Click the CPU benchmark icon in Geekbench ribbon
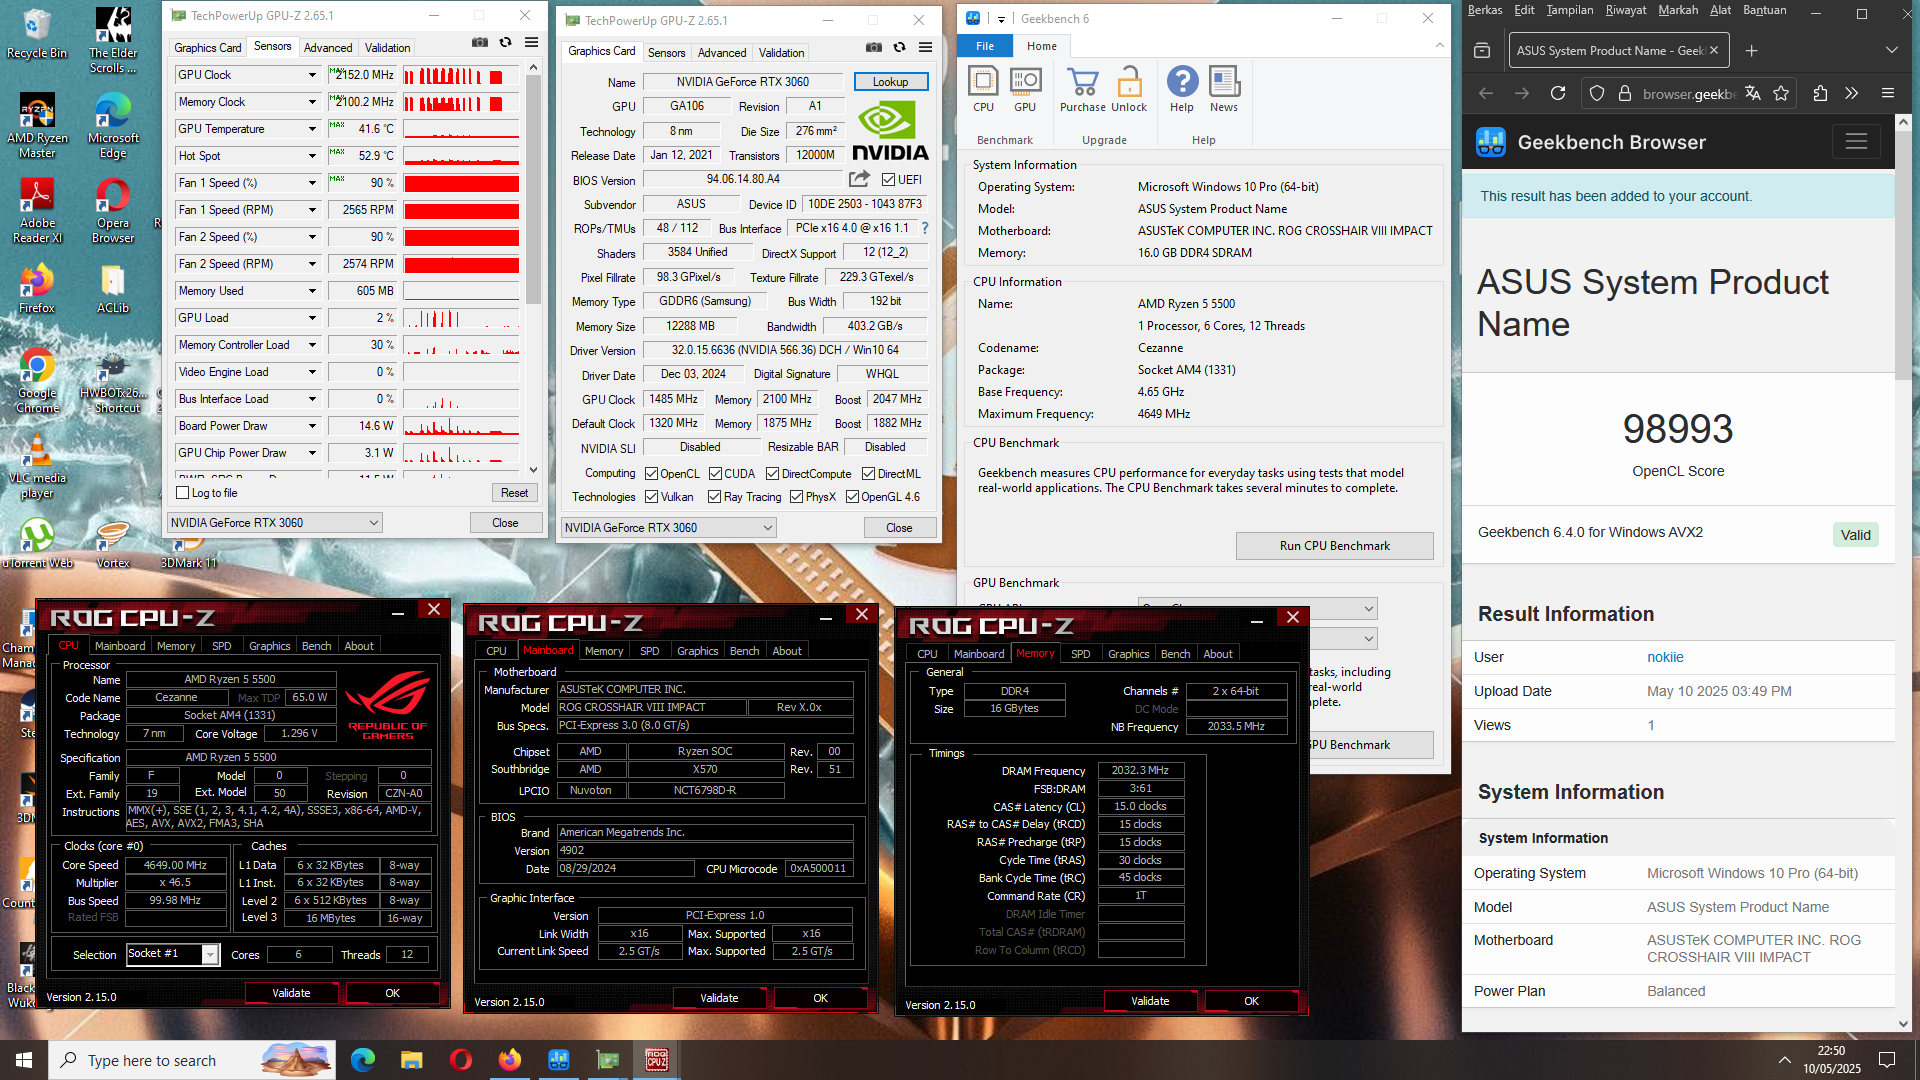Screen dimensions: 1920x1080 click(983, 89)
